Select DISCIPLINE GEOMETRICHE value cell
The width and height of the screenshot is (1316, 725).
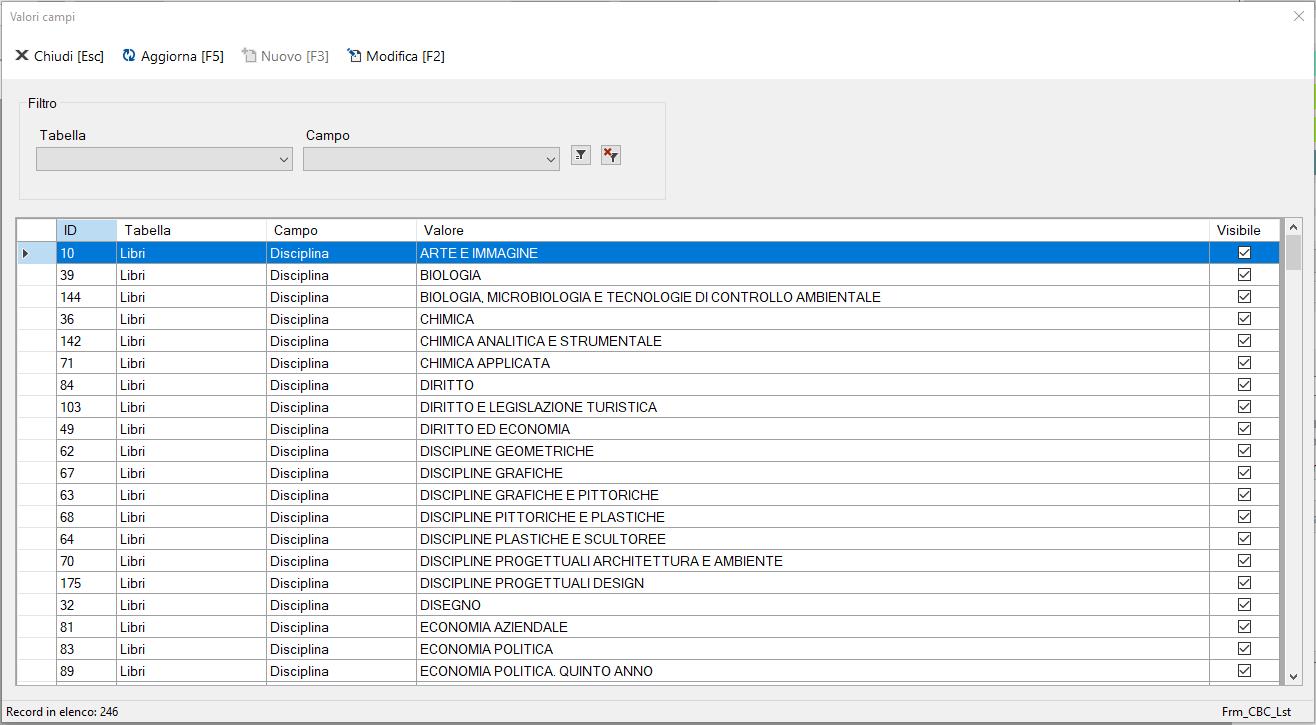813,451
